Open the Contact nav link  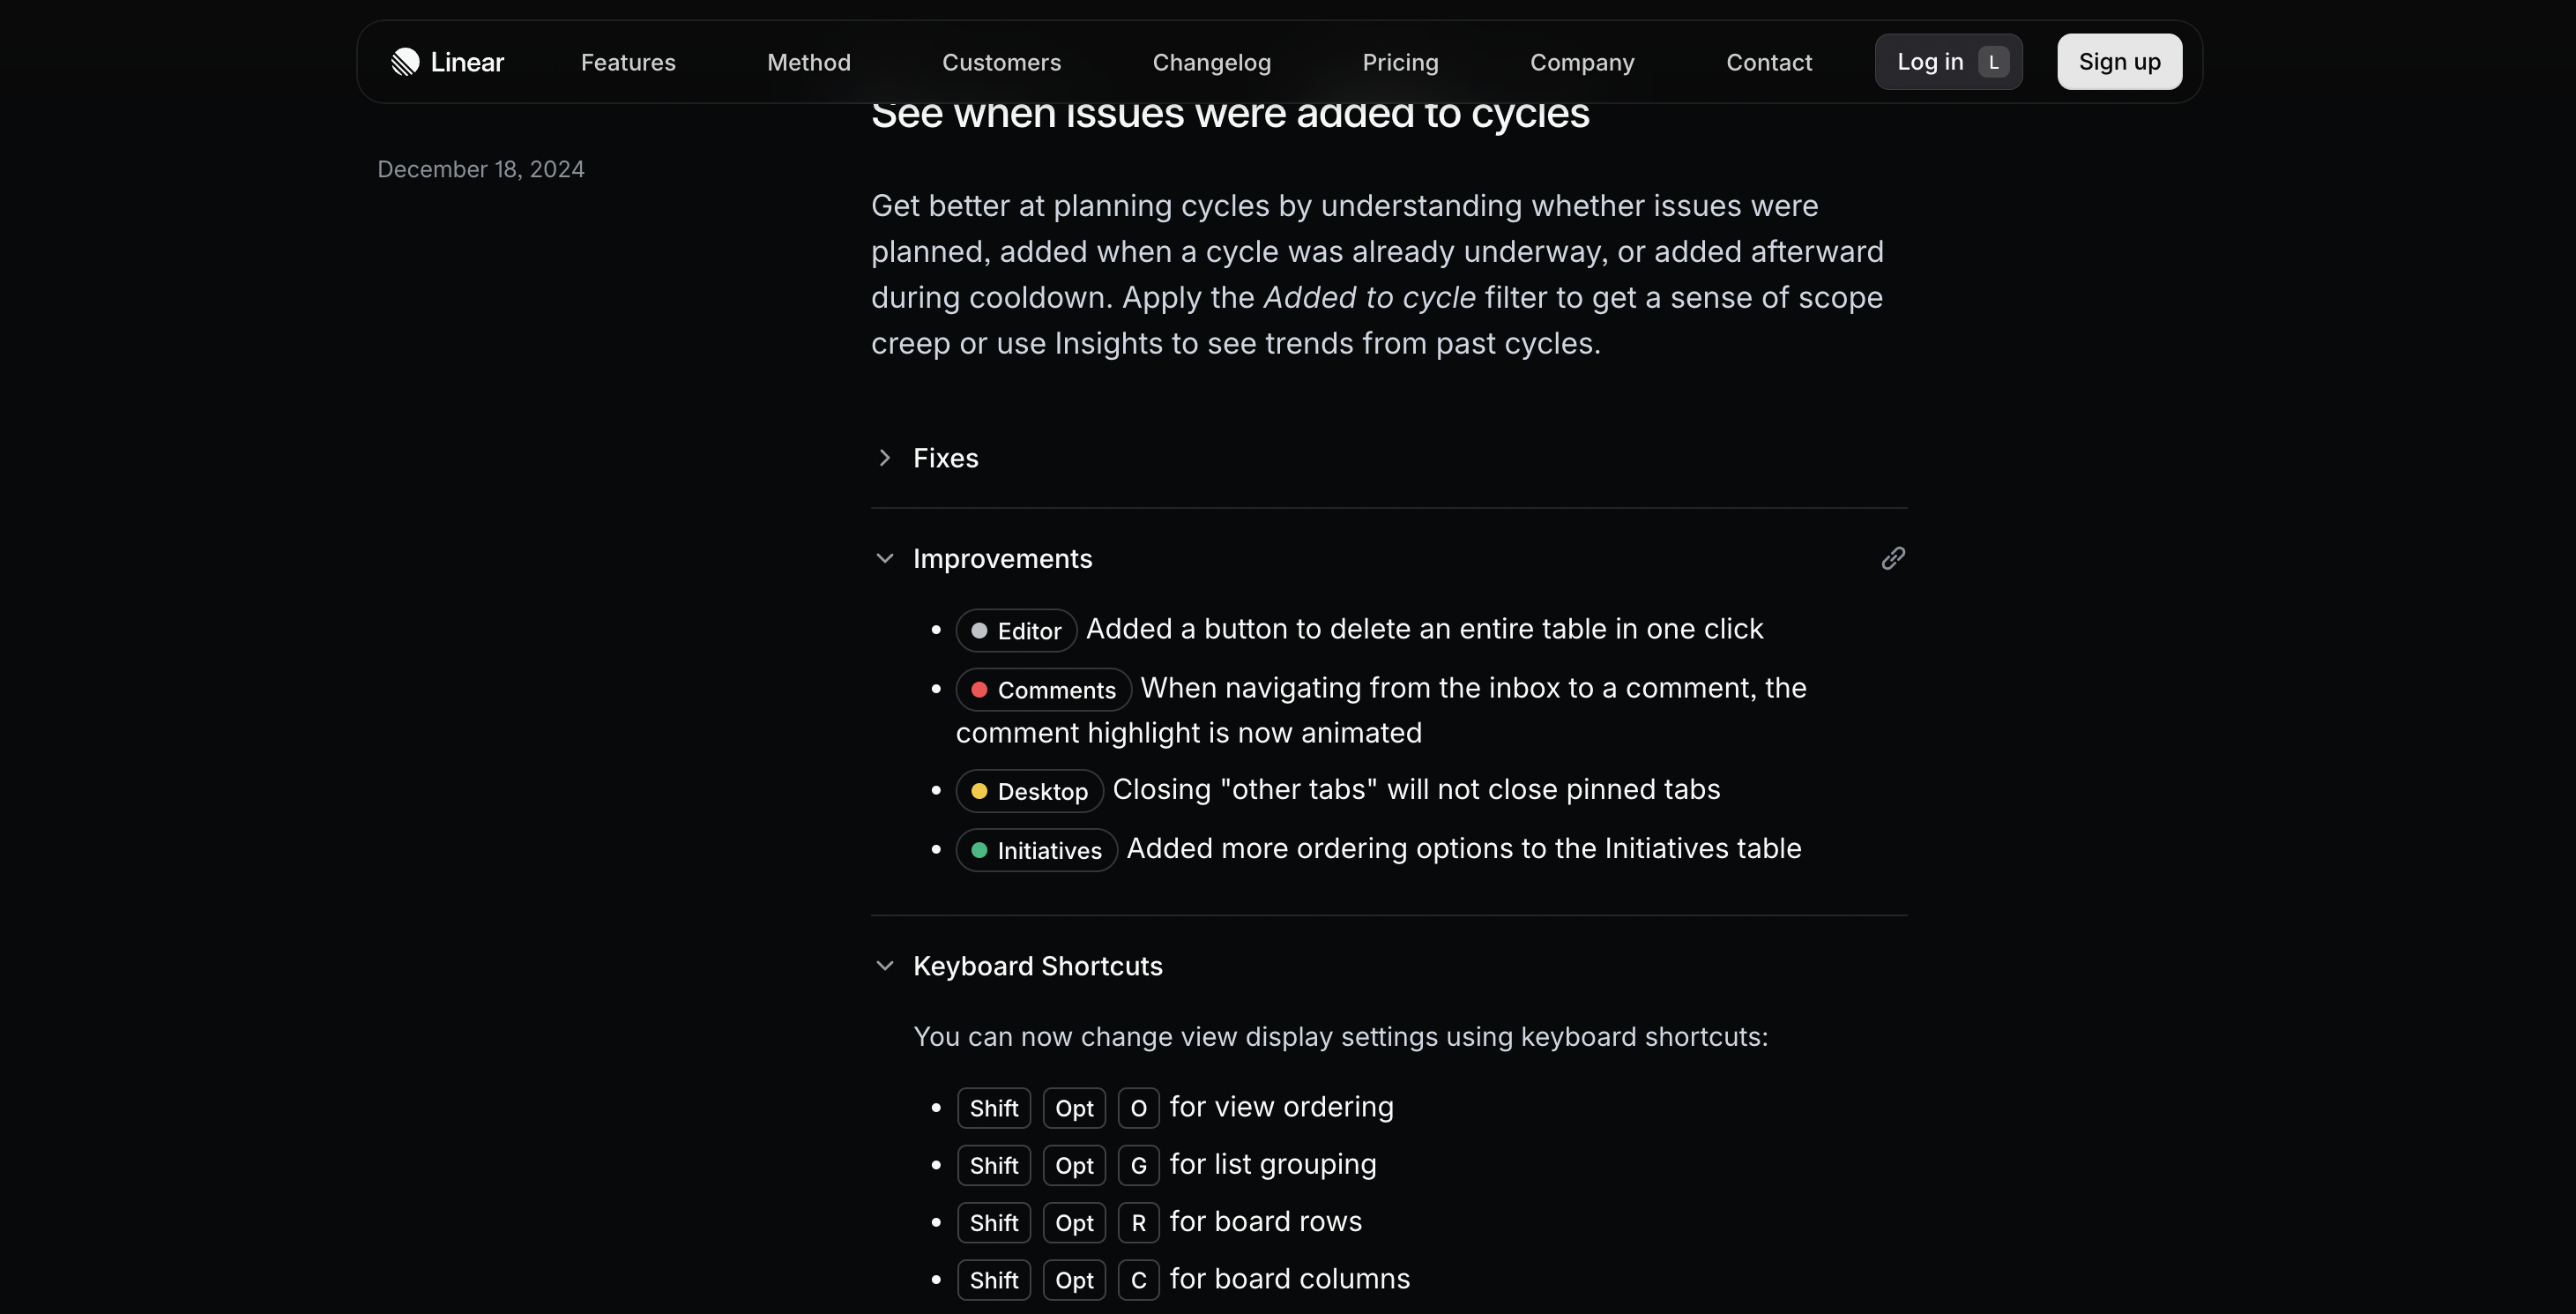click(1768, 62)
